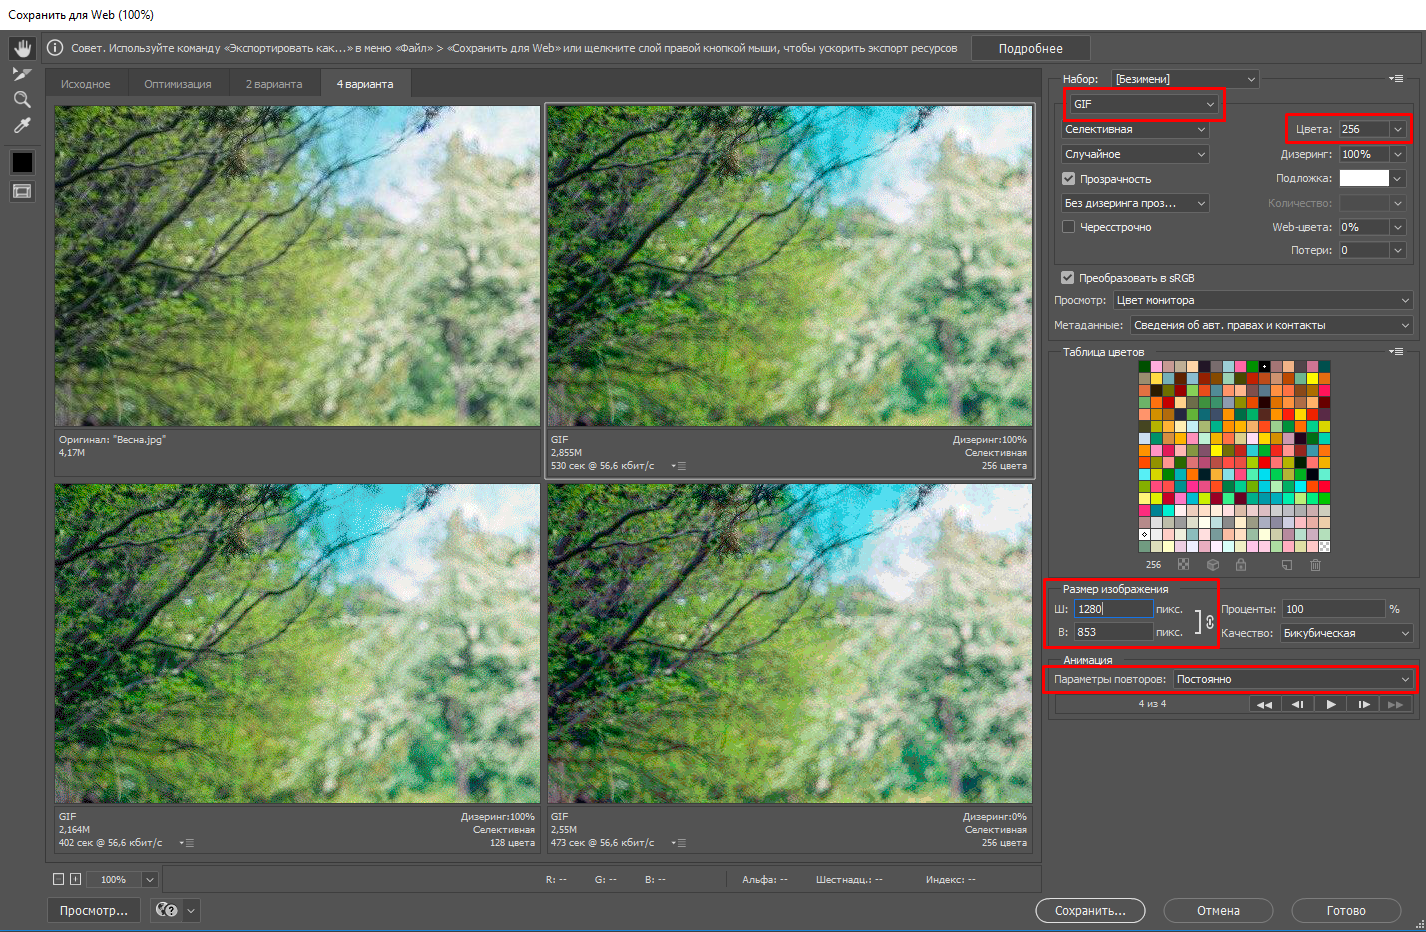Click the info tip icon before Совет
The width and height of the screenshot is (1426, 932).
click(x=55, y=48)
